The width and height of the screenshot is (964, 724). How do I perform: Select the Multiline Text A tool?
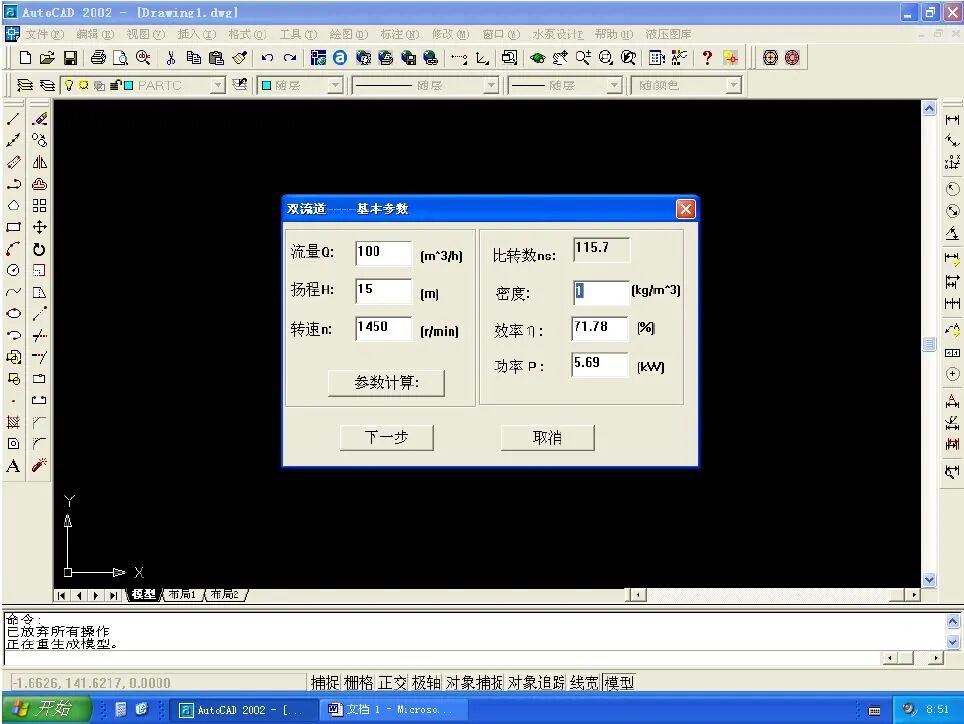pyautogui.click(x=13, y=465)
